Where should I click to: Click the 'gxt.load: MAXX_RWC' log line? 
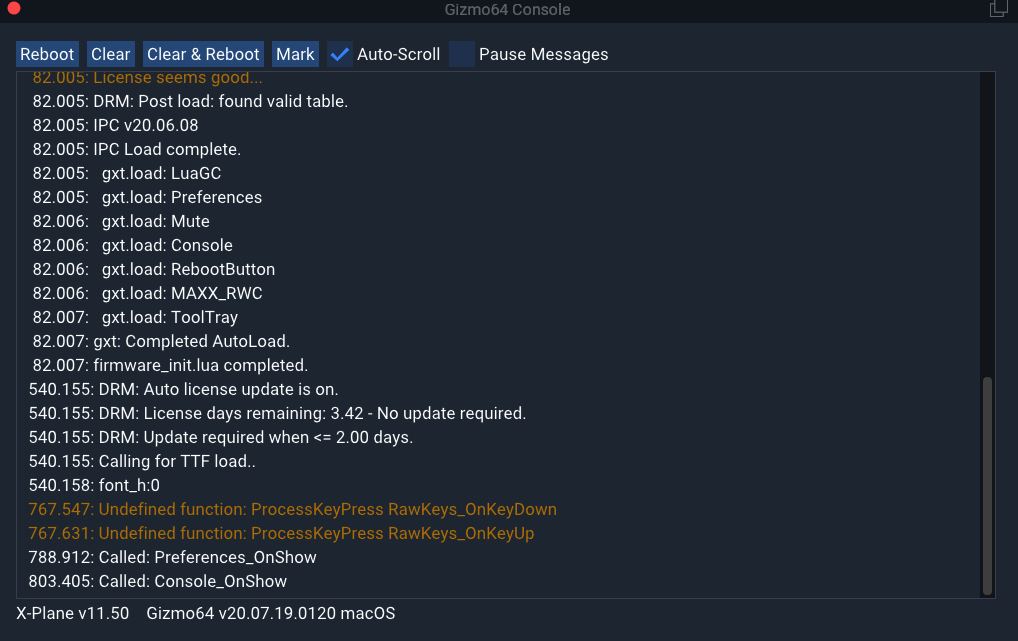tap(147, 293)
